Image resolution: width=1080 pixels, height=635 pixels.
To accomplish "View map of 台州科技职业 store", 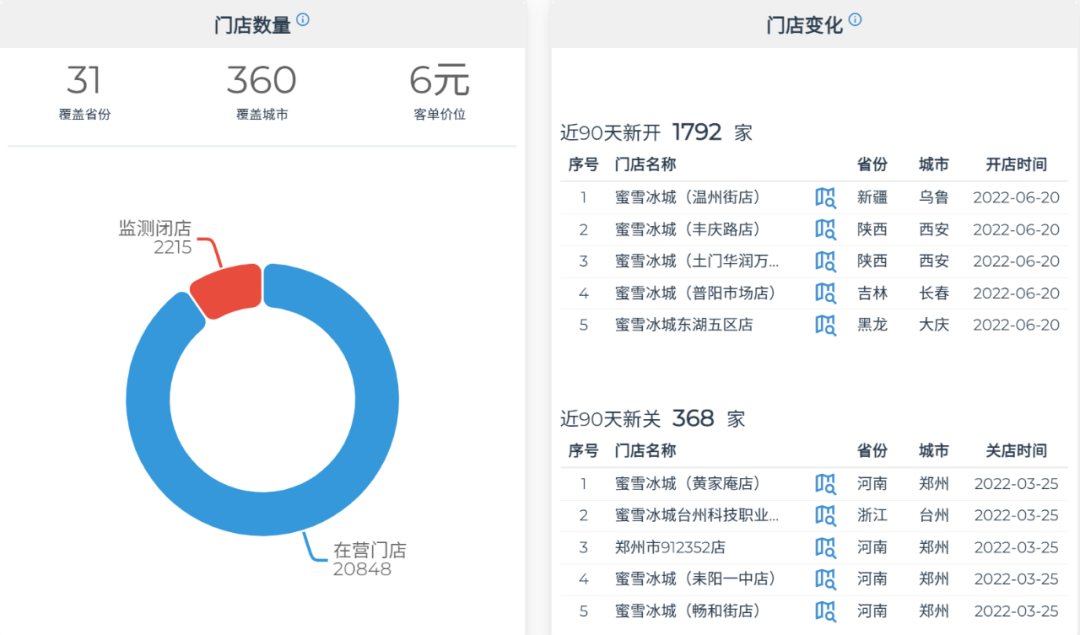I will coord(825,516).
